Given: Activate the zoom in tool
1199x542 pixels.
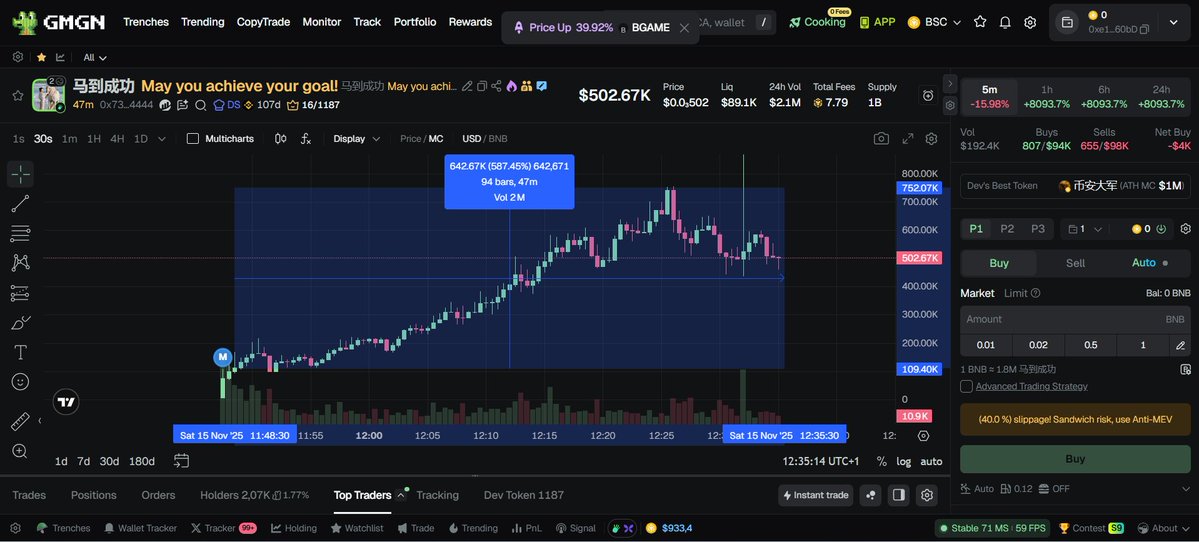Looking at the screenshot, I should pos(21,451).
